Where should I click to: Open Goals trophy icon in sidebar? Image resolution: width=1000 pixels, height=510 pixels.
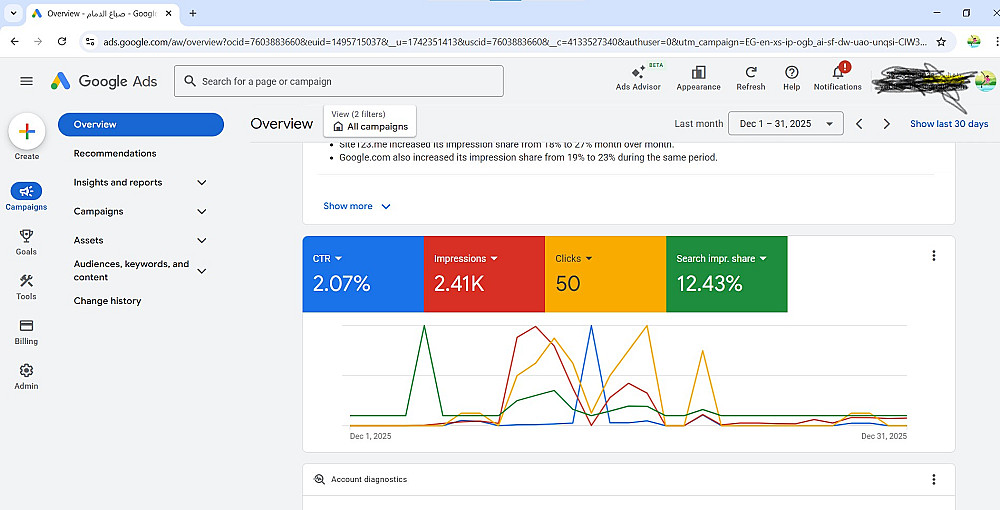[x=27, y=236]
